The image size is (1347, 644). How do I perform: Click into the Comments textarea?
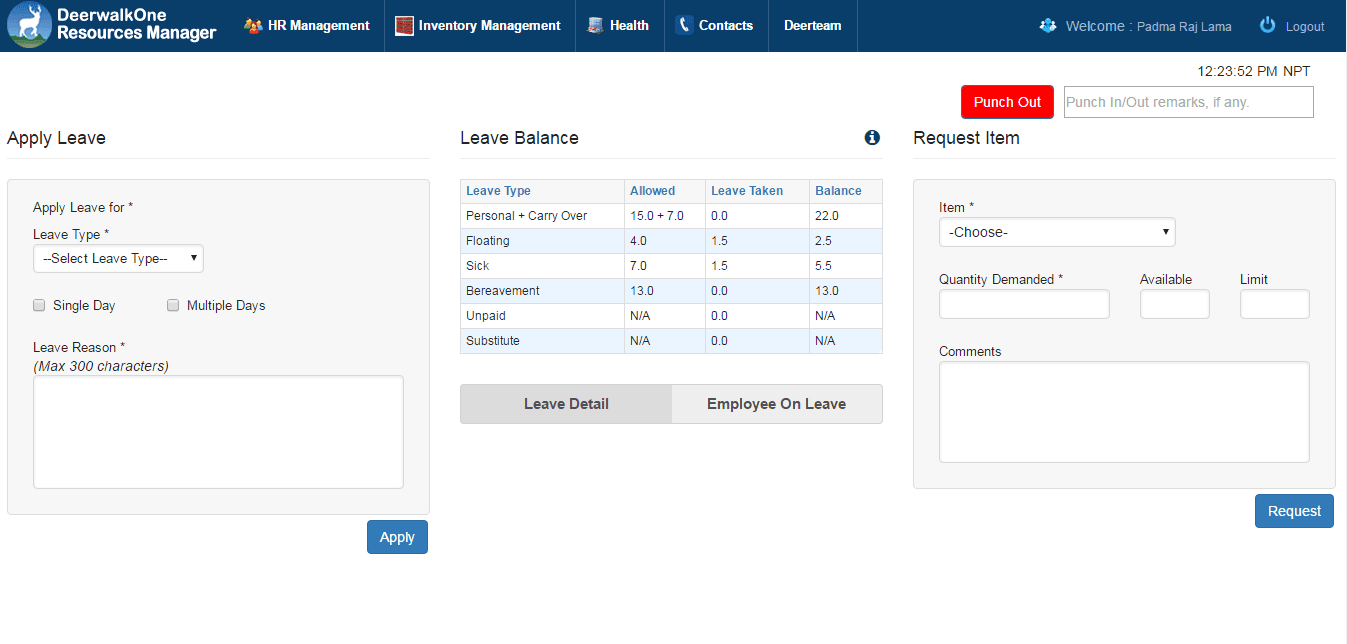tap(1124, 412)
